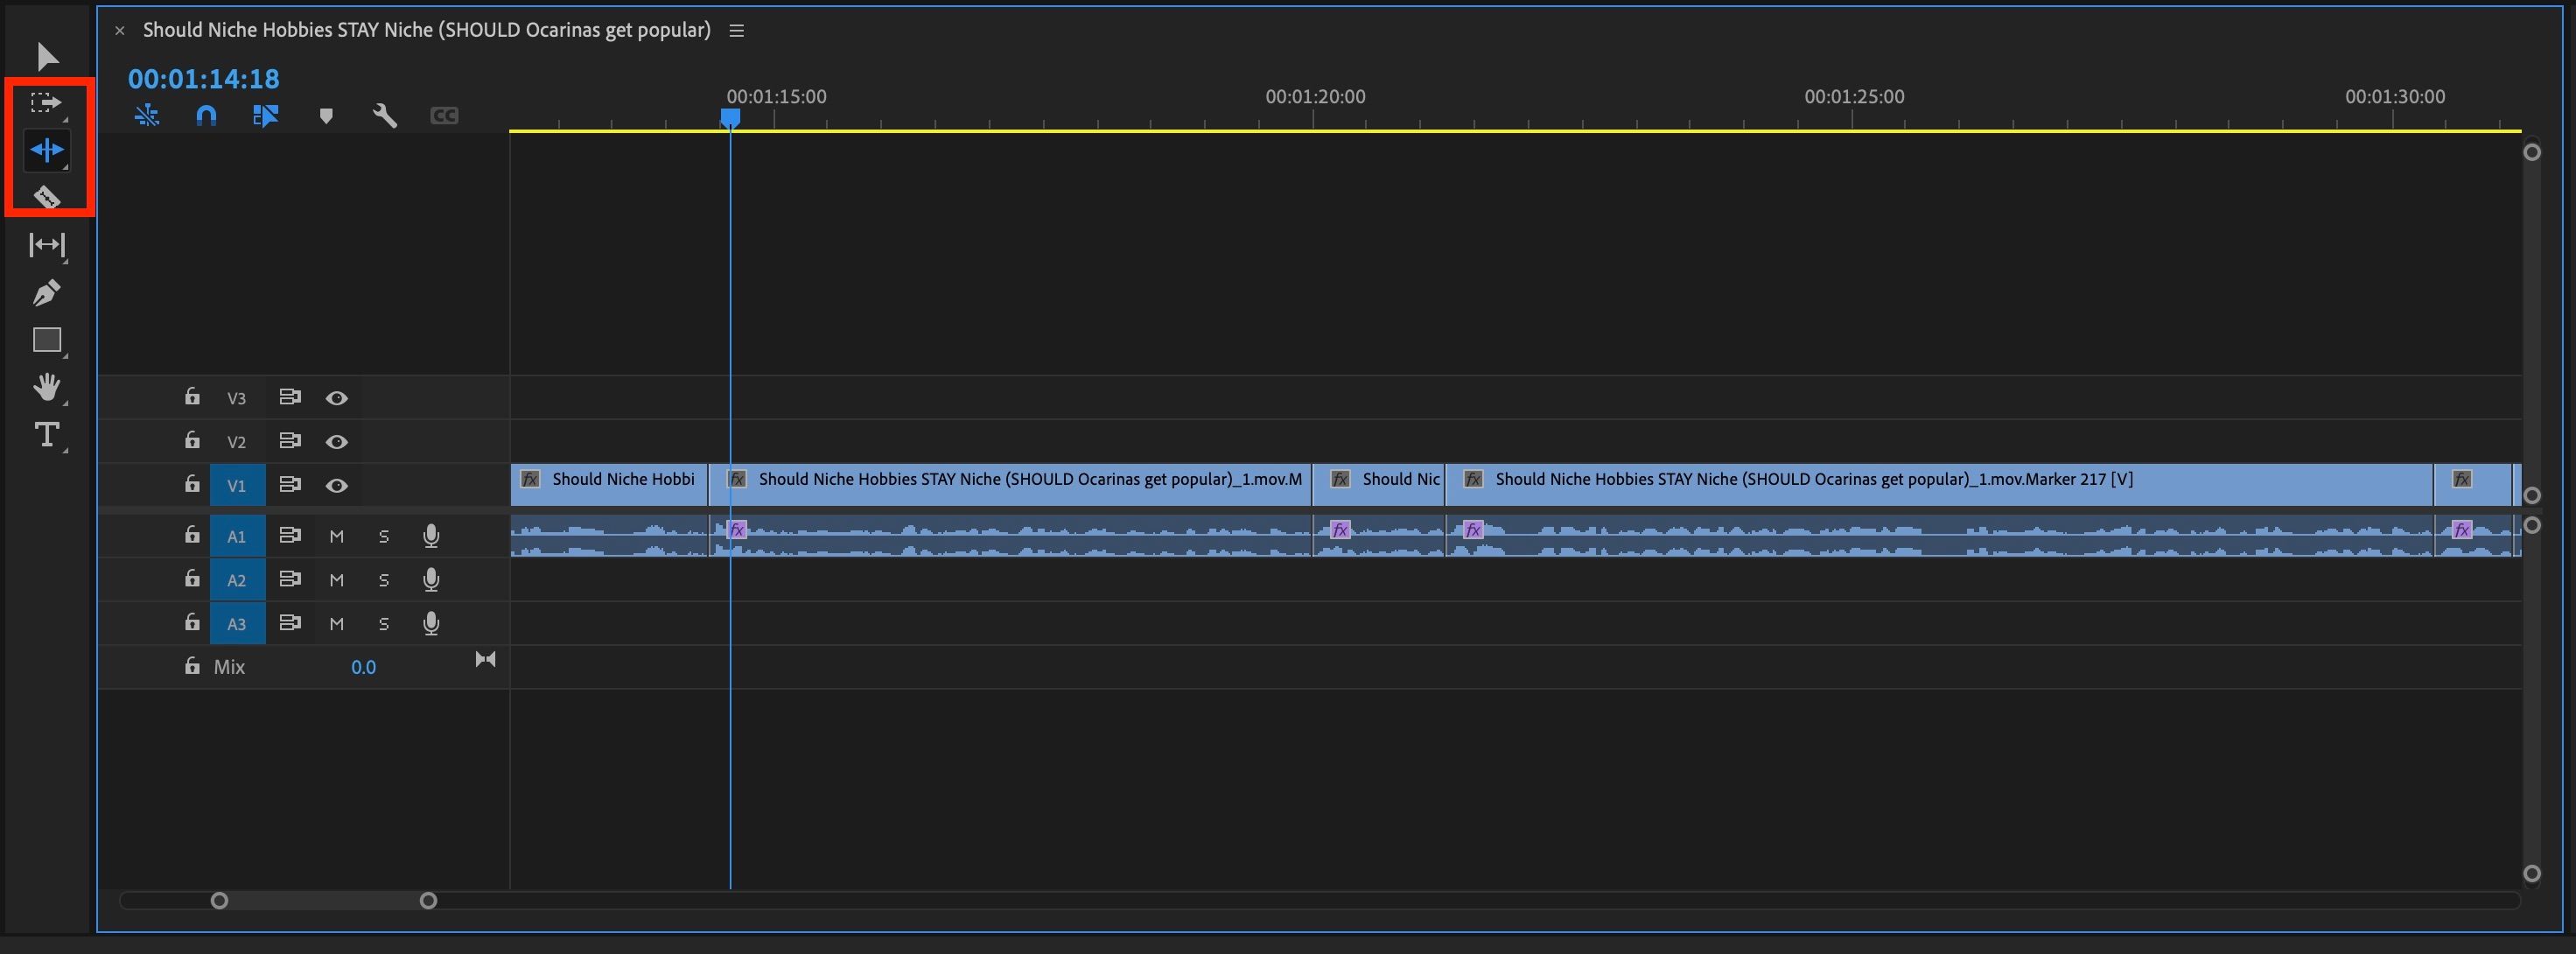
Task: Solo the A2 audio track
Action: 384,579
